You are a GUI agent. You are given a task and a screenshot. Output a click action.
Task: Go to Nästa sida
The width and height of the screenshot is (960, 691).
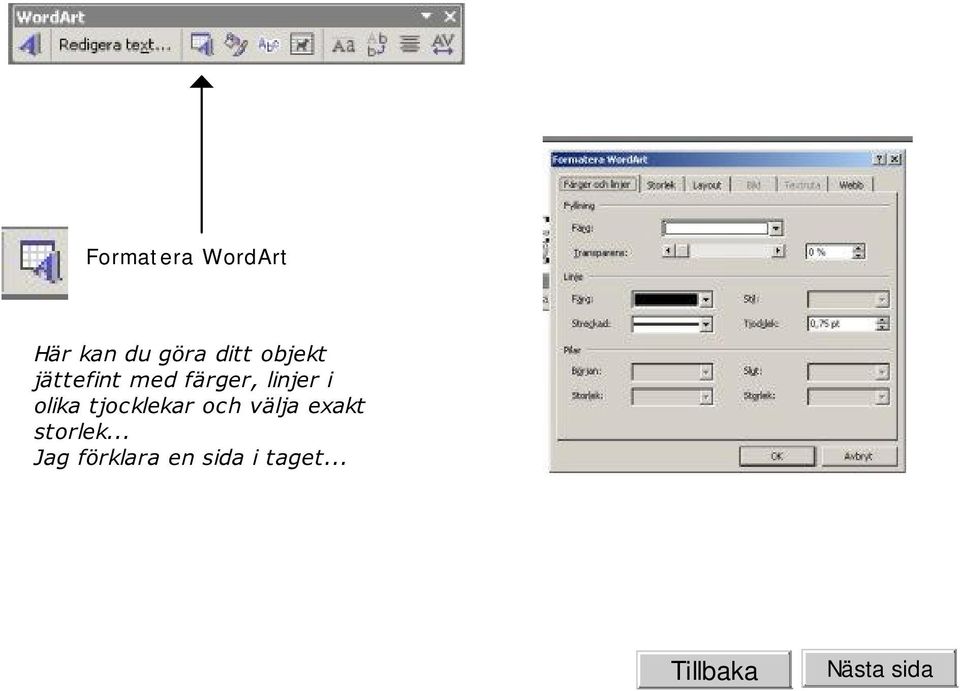[879, 668]
